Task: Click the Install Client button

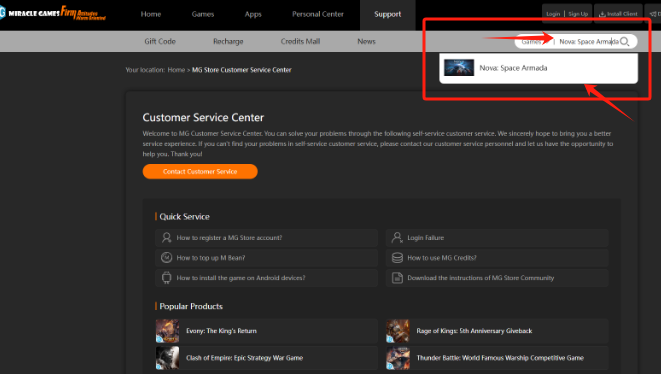Action: tap(618, 14)
